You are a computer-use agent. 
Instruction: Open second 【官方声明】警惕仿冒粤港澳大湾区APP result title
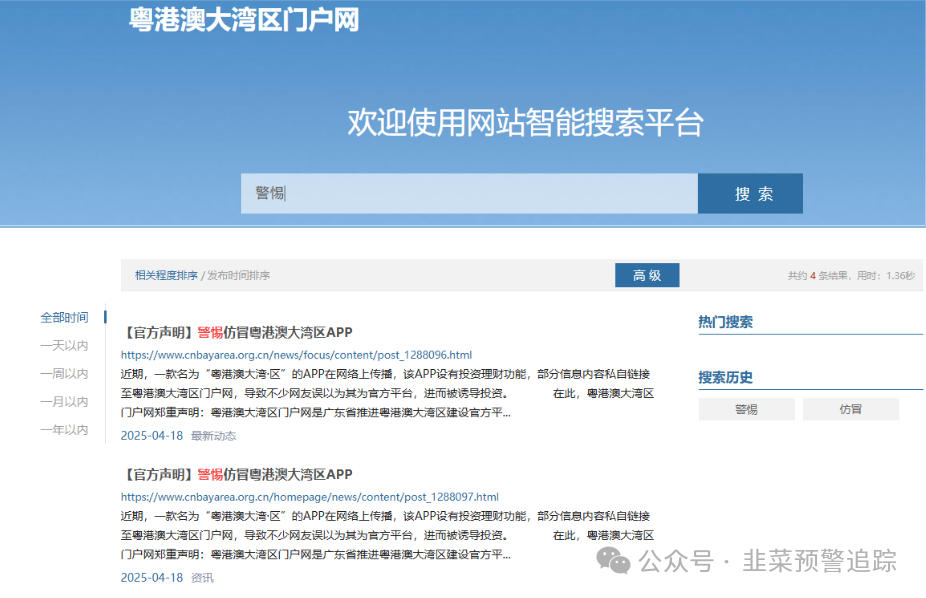tap(237, 474)
